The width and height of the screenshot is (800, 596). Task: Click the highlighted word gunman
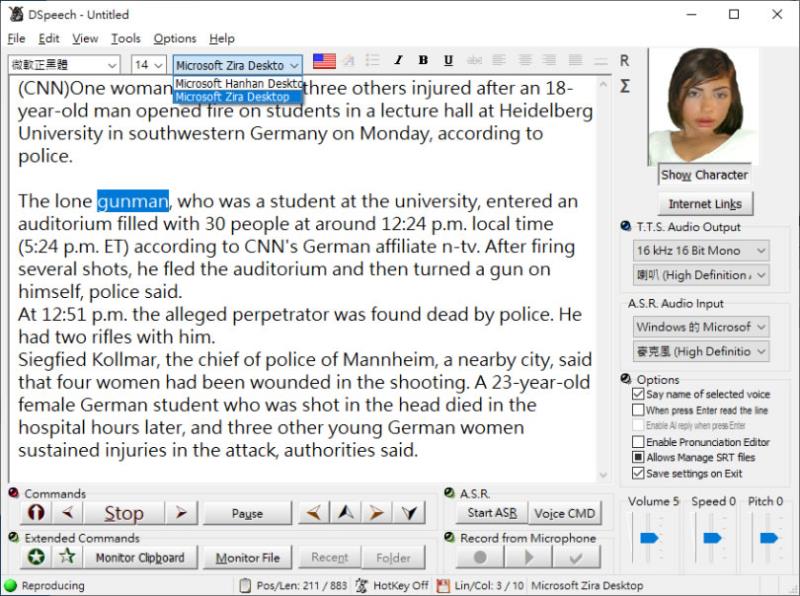click(x=133, y=201)
